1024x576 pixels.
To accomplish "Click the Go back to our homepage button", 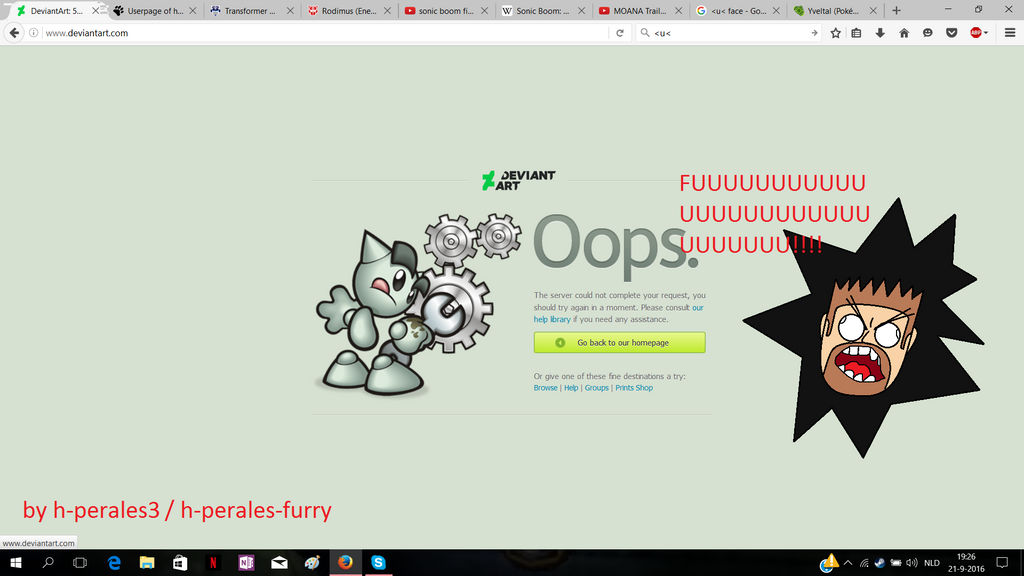I will (619, 342).
